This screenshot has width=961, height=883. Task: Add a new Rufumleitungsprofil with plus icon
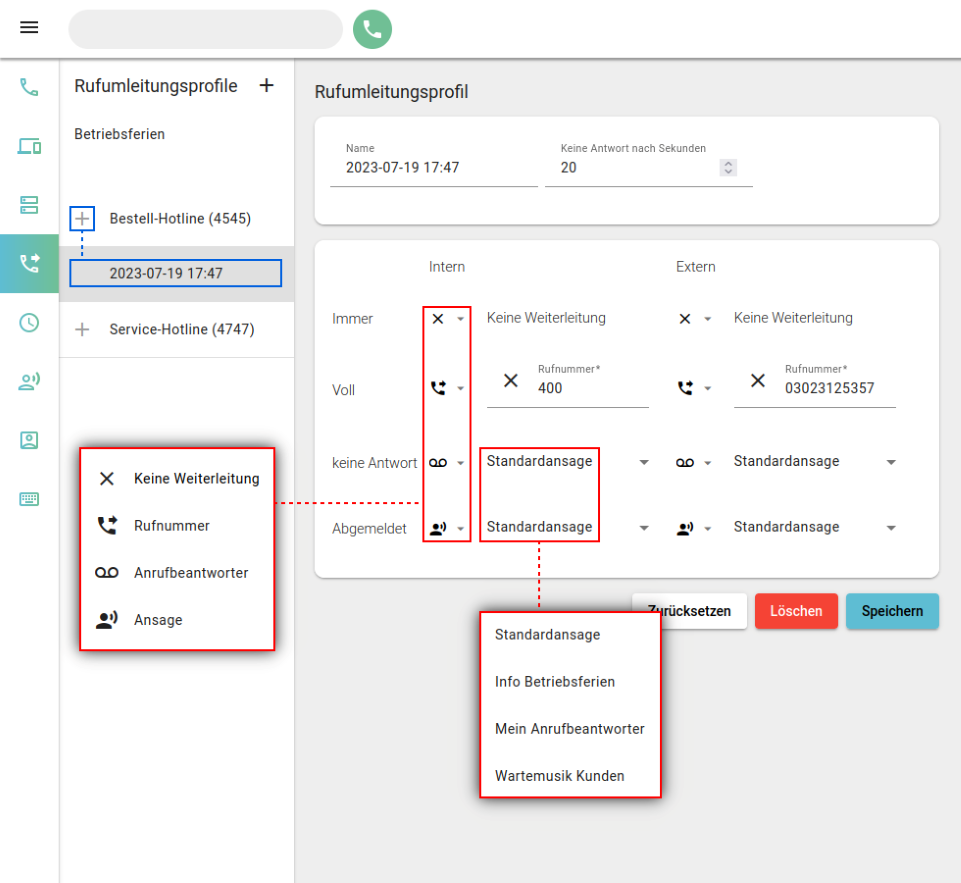266,86
